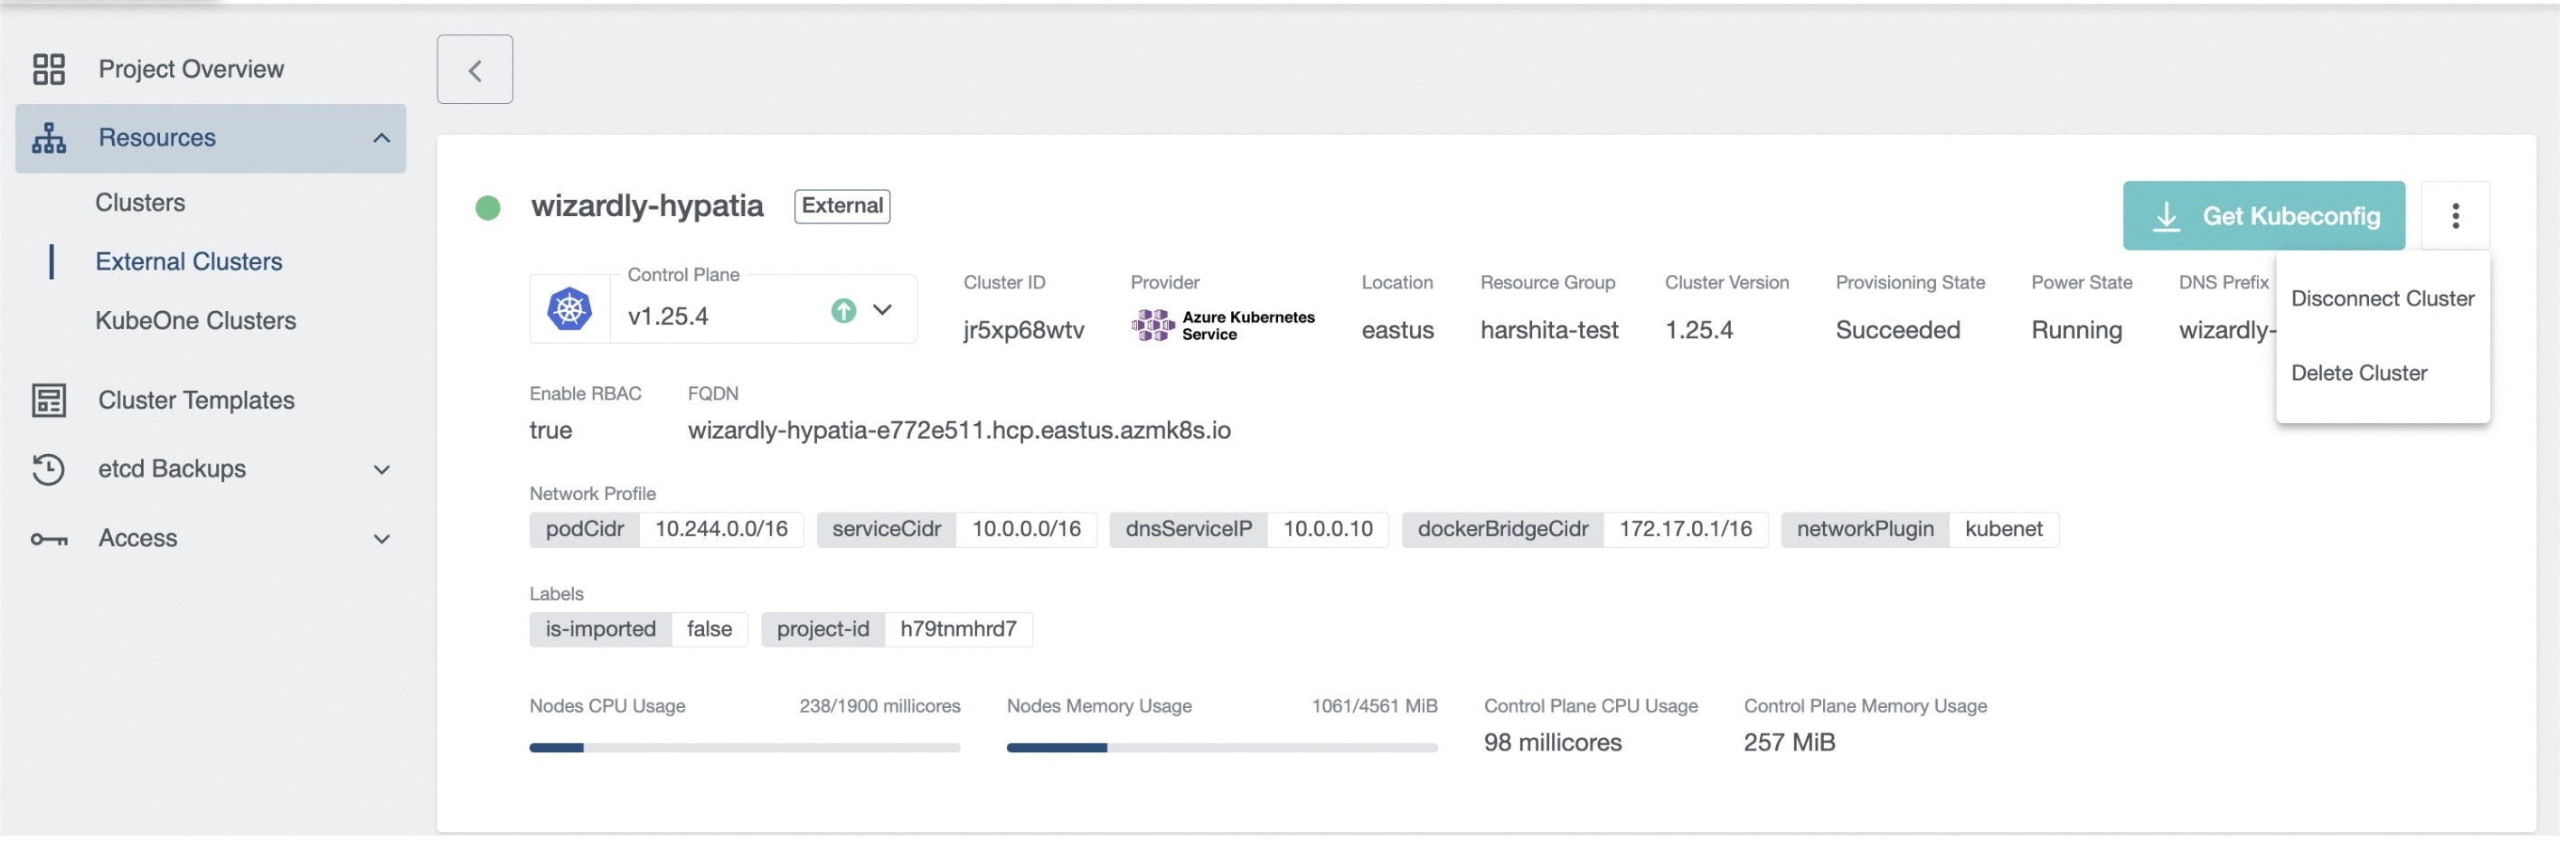The image size is (2576, 850).
Task: Open the Control Plane version dropdown
Action: (884, 312)
